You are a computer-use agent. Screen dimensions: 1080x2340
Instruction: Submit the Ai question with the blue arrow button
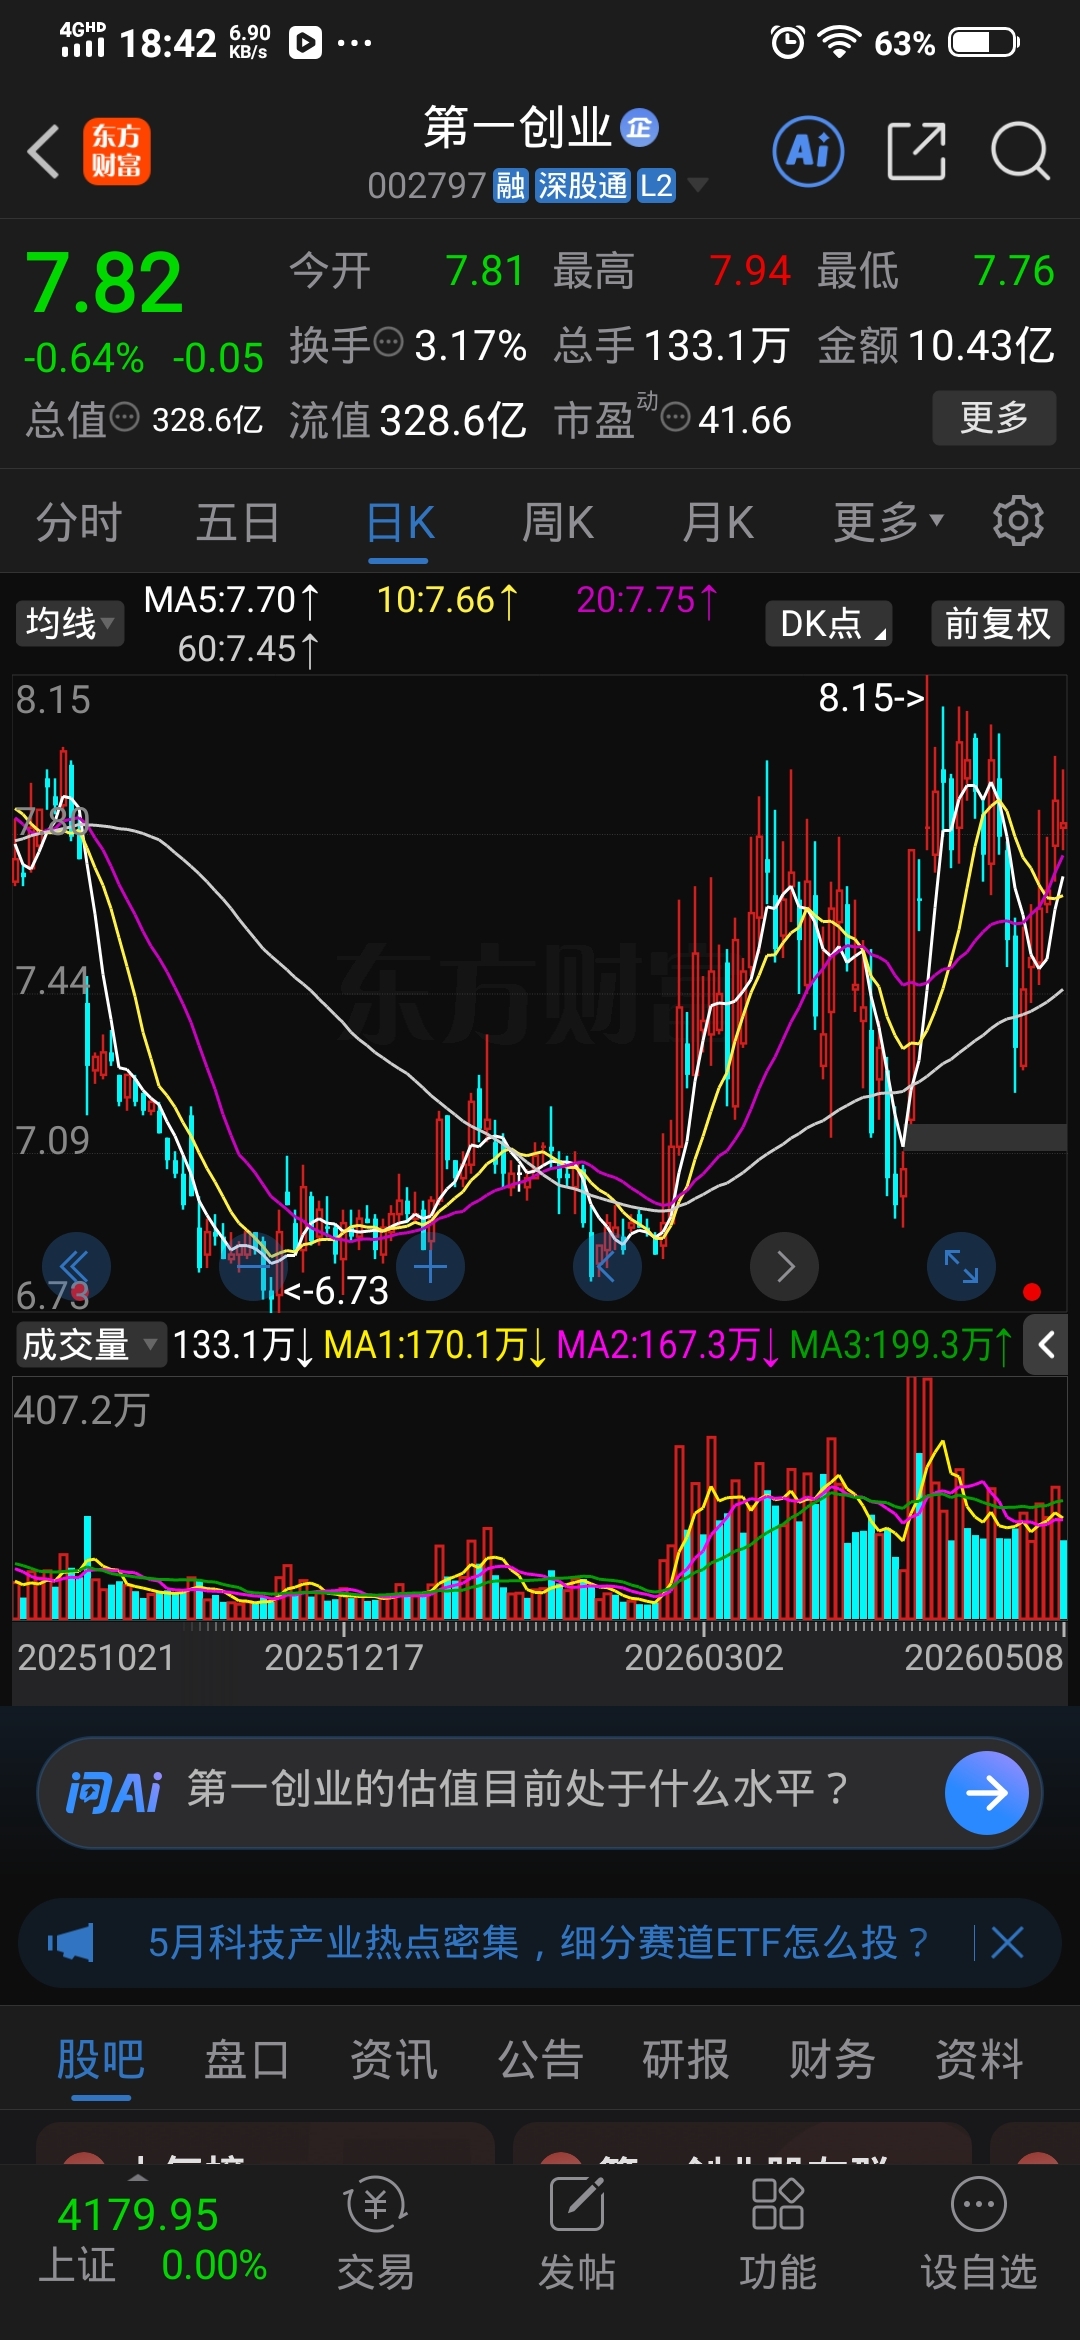[987, 1793]
